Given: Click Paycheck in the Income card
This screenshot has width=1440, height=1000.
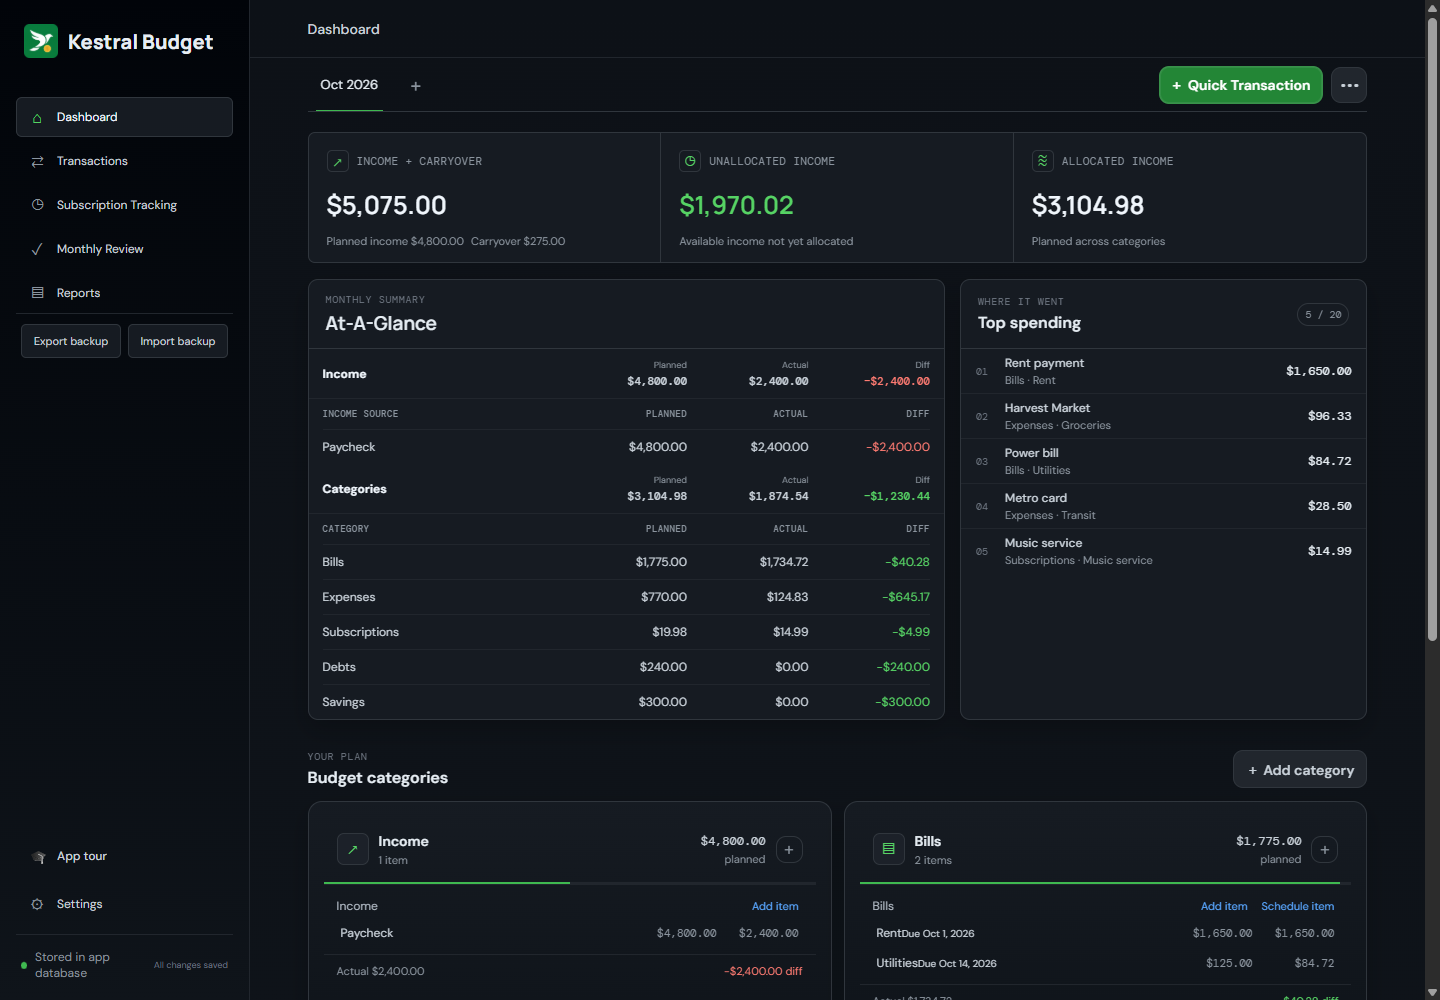Looking at the screenshot, I should (367, 933).
